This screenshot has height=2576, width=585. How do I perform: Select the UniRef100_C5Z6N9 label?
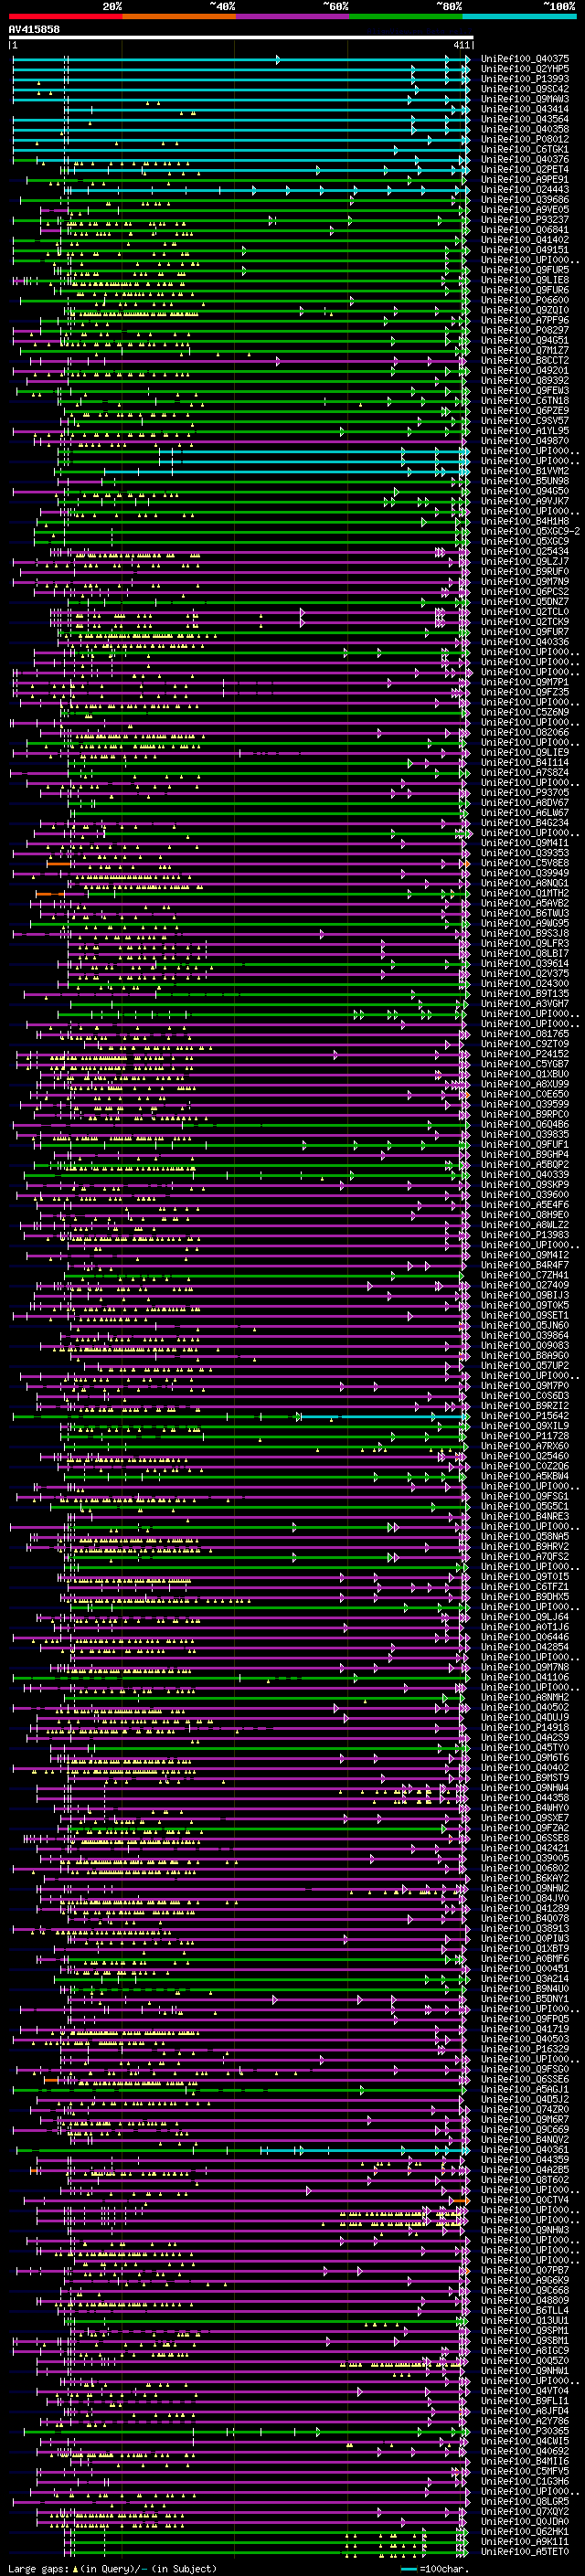click(525, 712)
